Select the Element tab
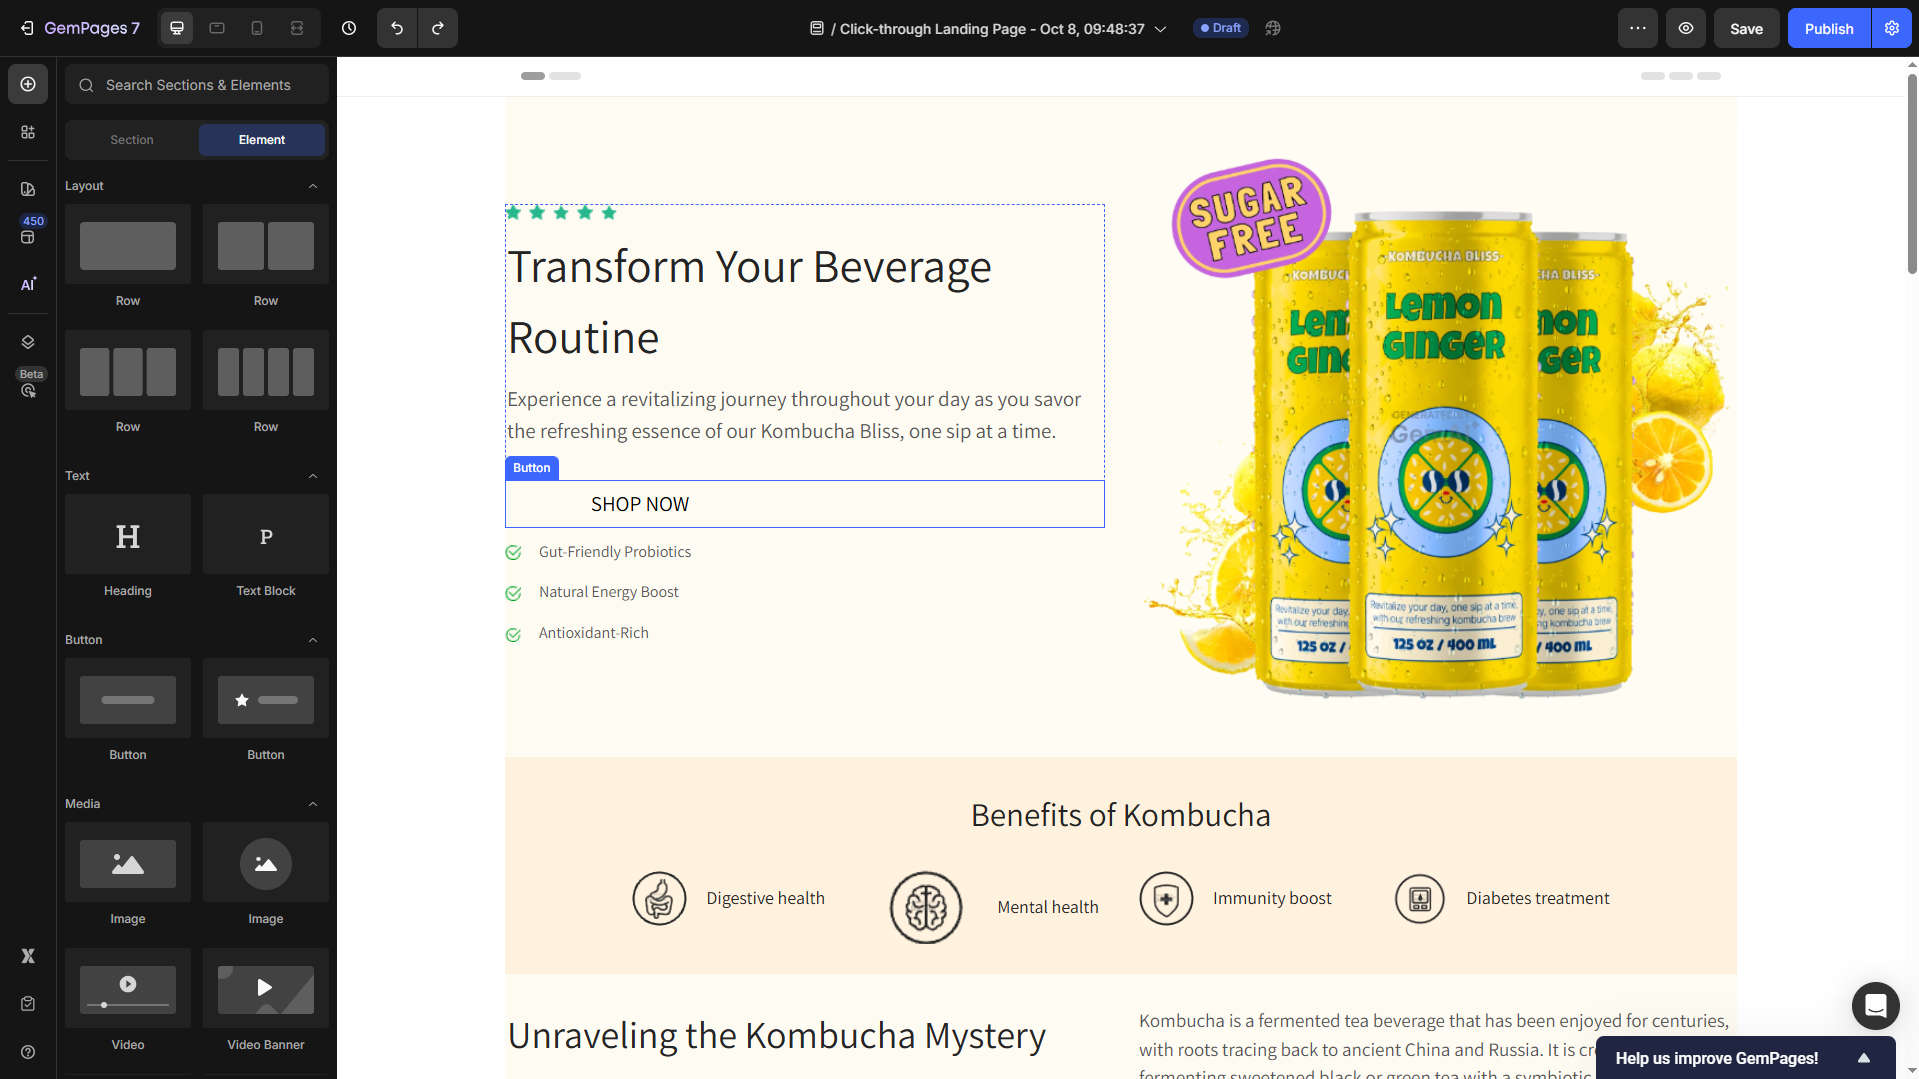Image resolution: width=1919 pixels, height=1079 pixels. pyautogui.click(x=262, y=140)
